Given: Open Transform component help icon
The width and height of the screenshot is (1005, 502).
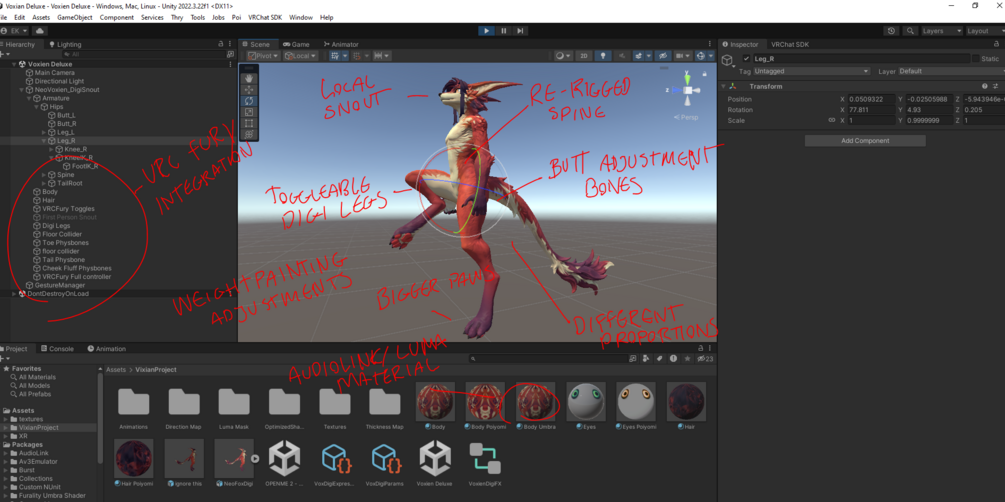Looking at the screenshot, I should pyautogui.click(x=984, y=86).
